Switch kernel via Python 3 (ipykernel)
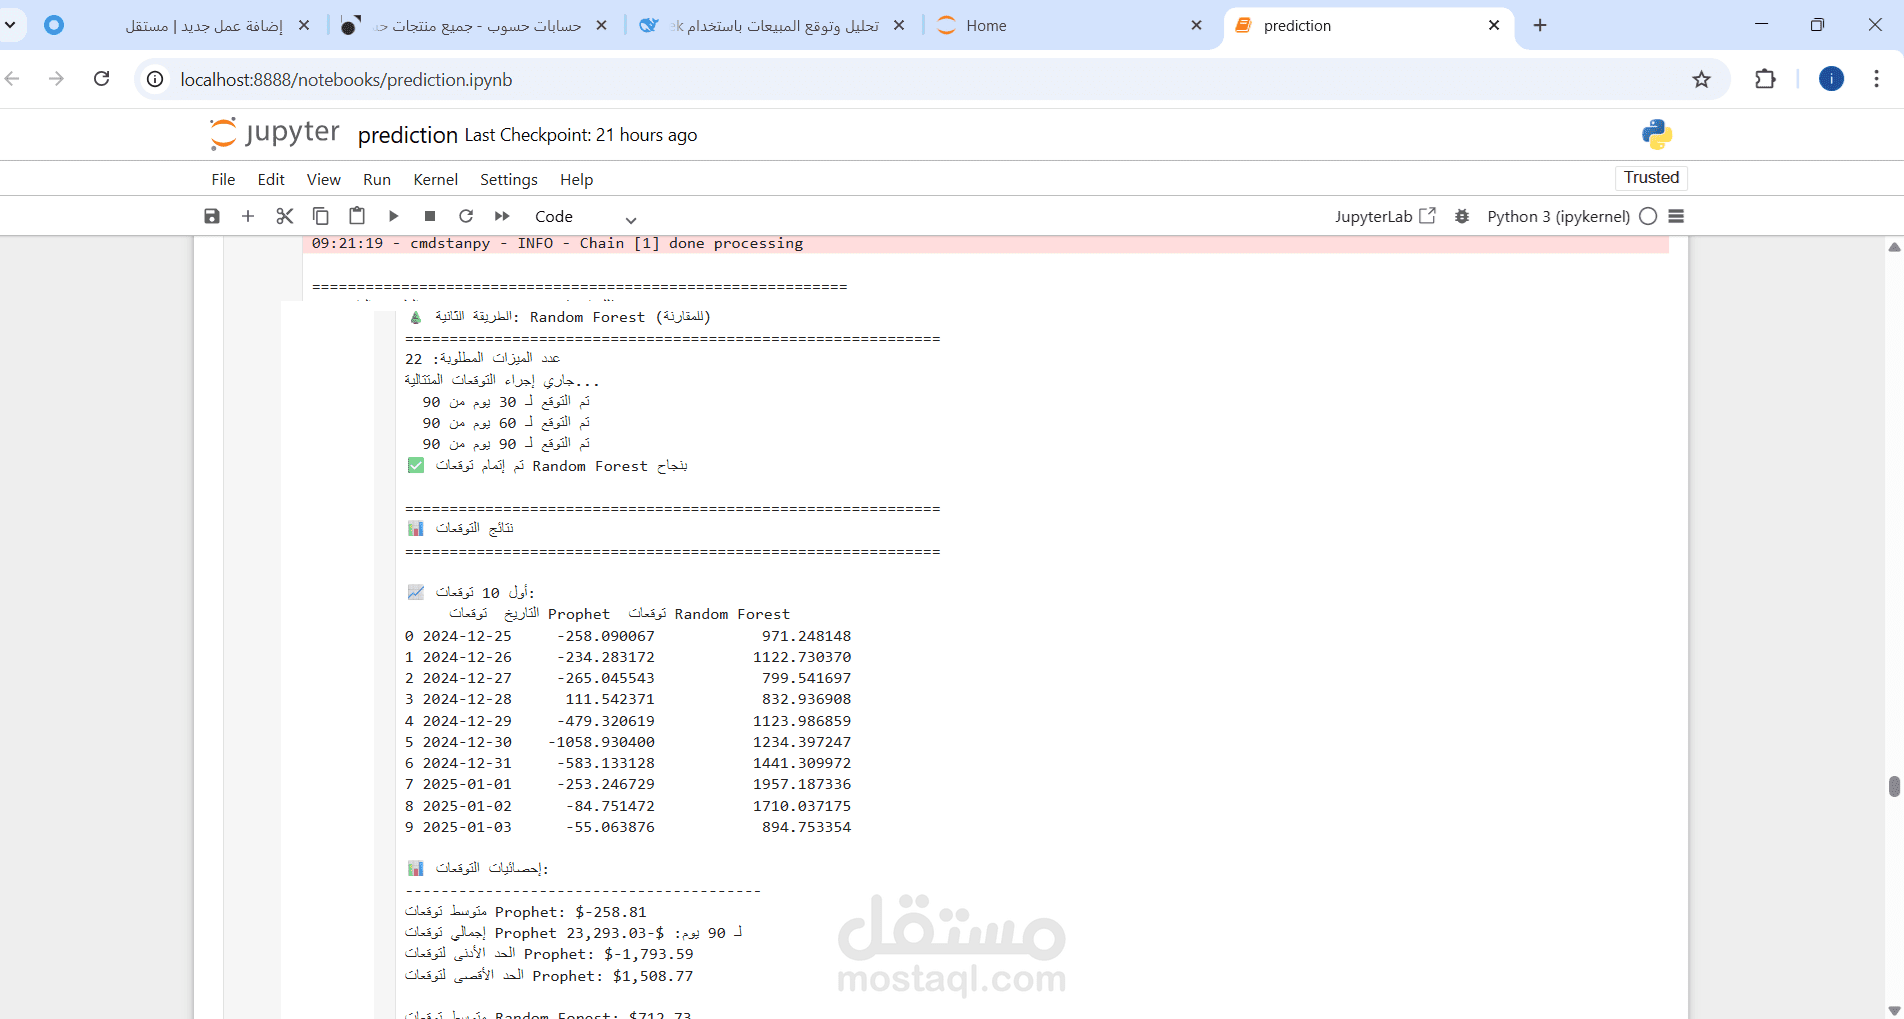The height and width of the screenshot is (1019, 1904). tap(1558, 217)
